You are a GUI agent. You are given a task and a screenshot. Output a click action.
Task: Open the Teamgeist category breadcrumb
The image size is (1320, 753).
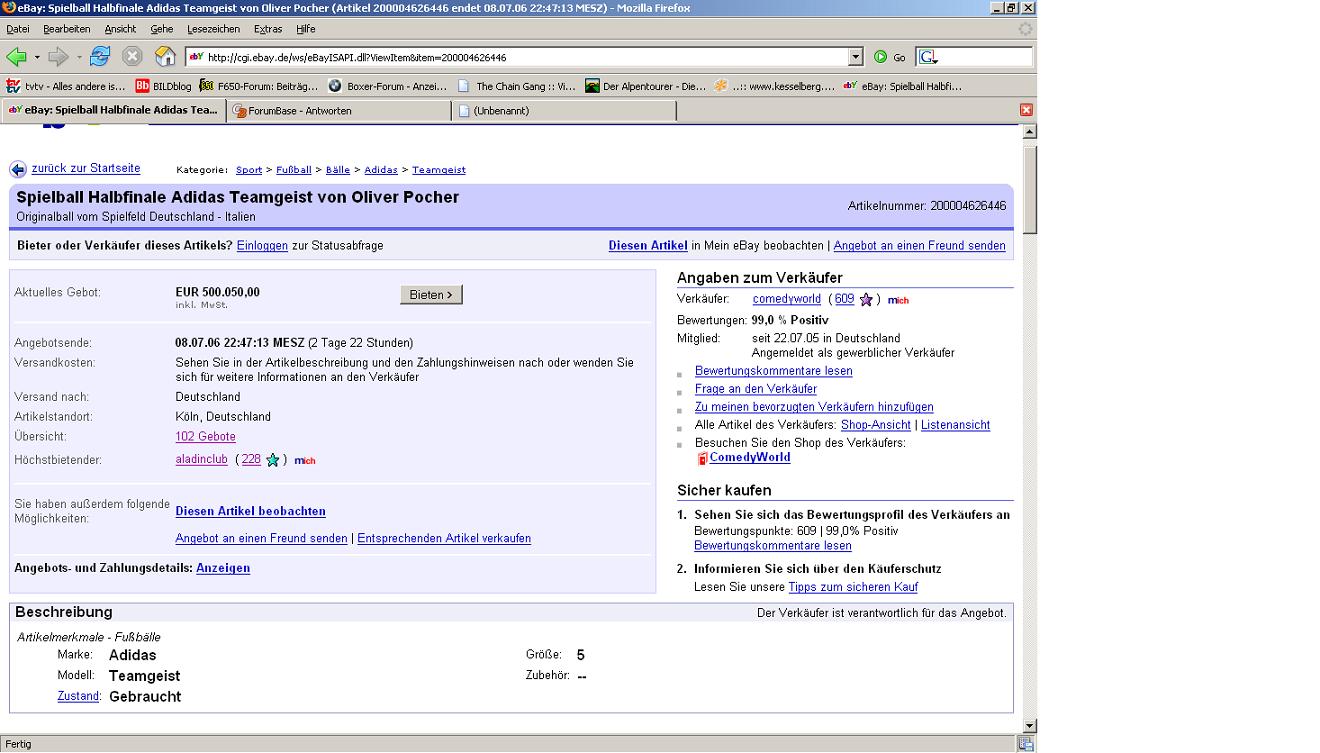point(439,170)
